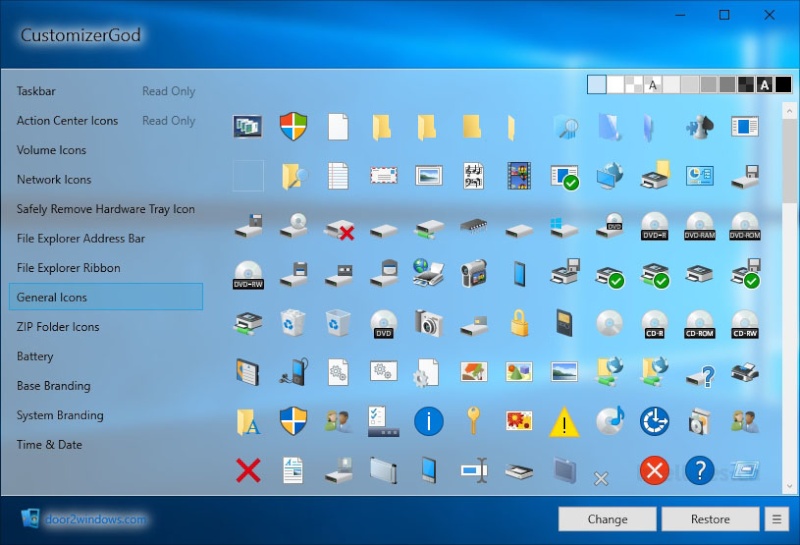Visit the door2windows.com link

95,519
